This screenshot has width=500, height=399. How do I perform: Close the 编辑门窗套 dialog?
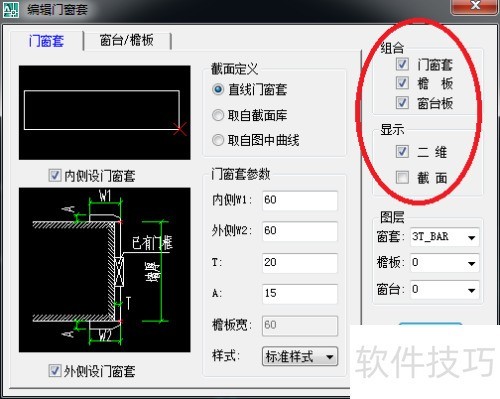coord(475,6)
